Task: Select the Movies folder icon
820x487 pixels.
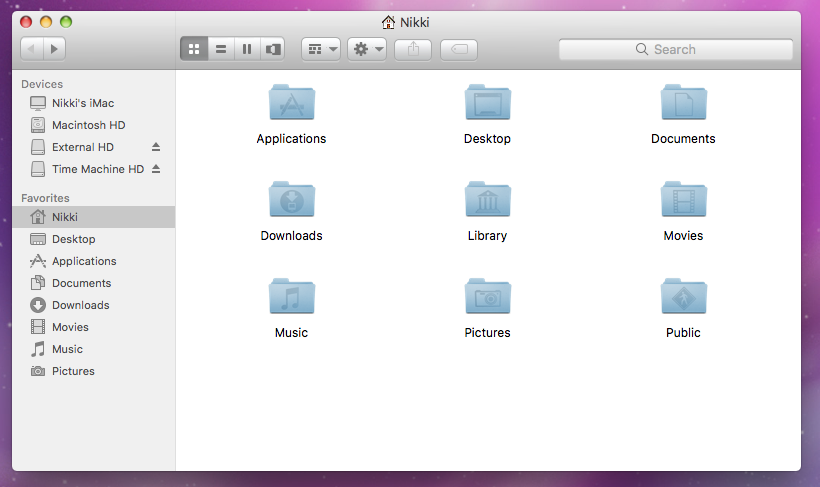Action: click(684, 199)
